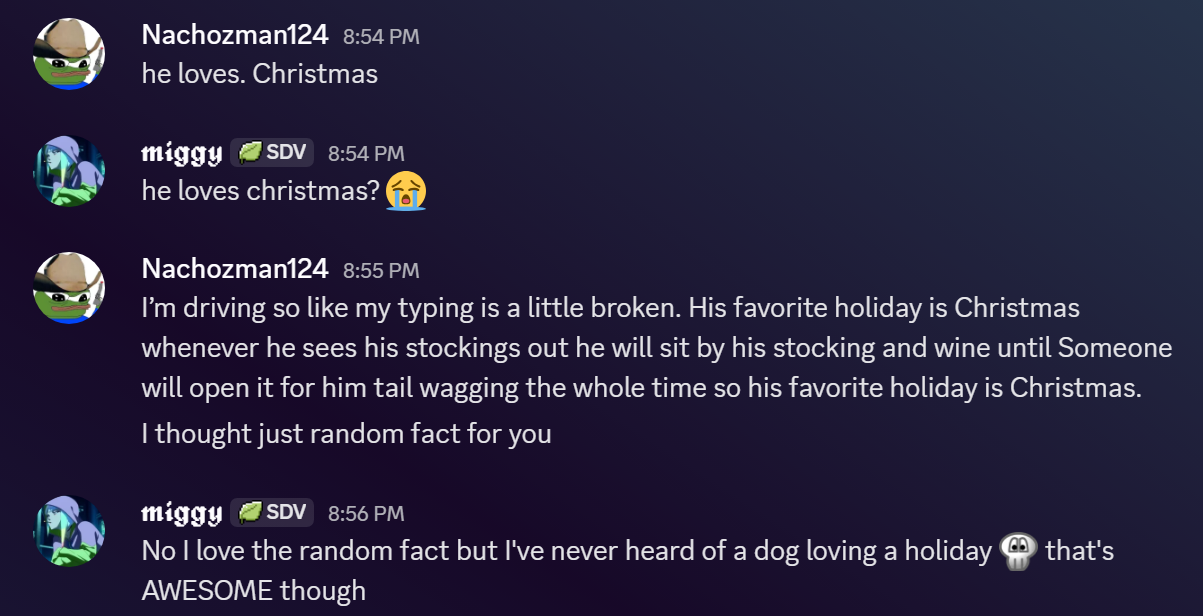Screen dimensions: 1203x616
Task: Click miggy's username on the 8:54 PM message
Action: coord(181,153)
